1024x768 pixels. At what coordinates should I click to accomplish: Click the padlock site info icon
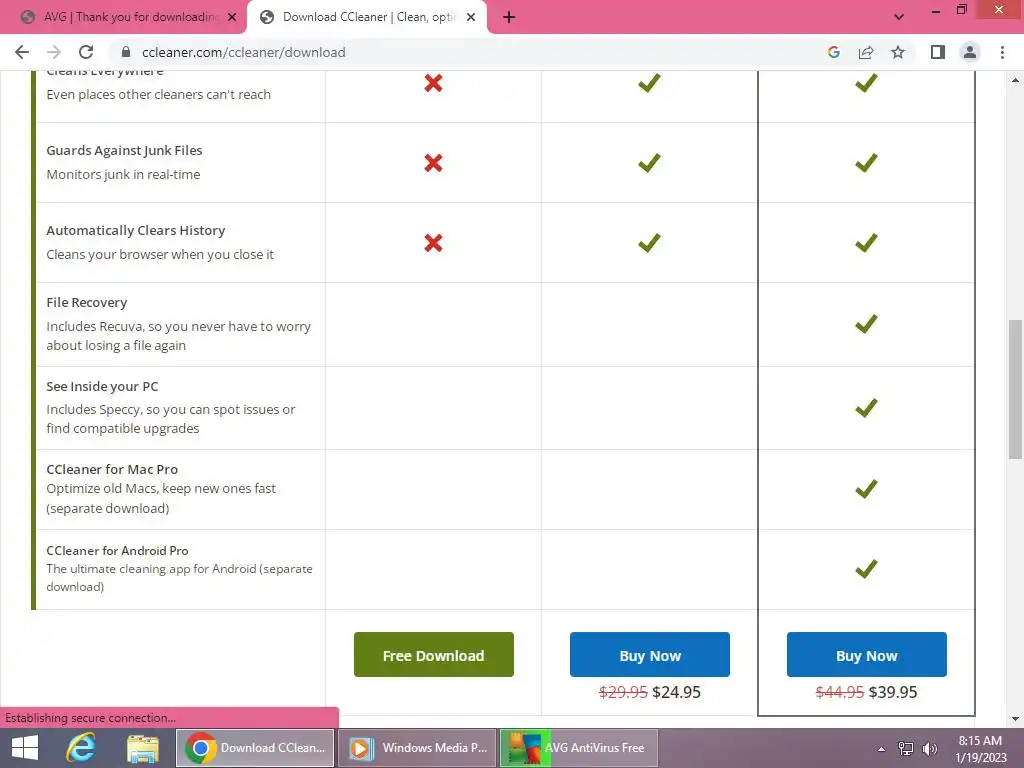tap(126, 52)
